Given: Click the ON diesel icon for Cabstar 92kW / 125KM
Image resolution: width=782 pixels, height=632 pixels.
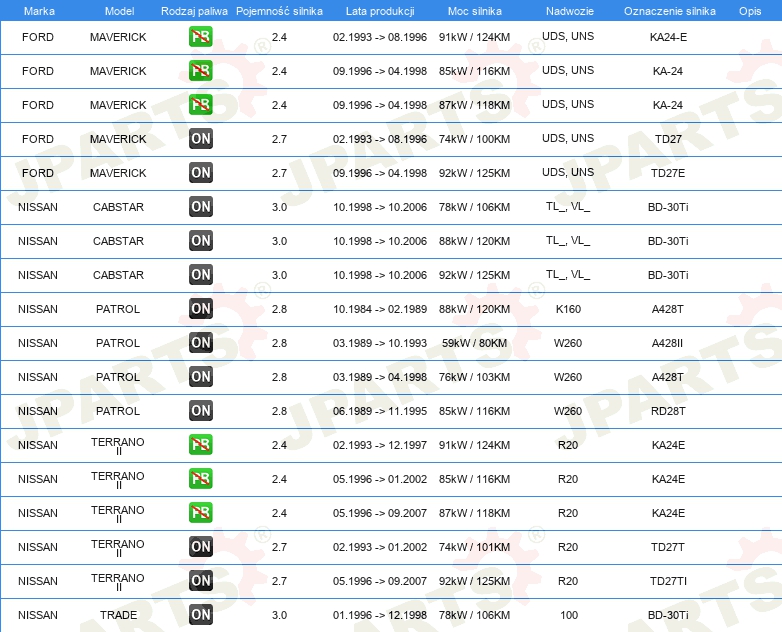Looking at the screenshot, I should point(200,274).
